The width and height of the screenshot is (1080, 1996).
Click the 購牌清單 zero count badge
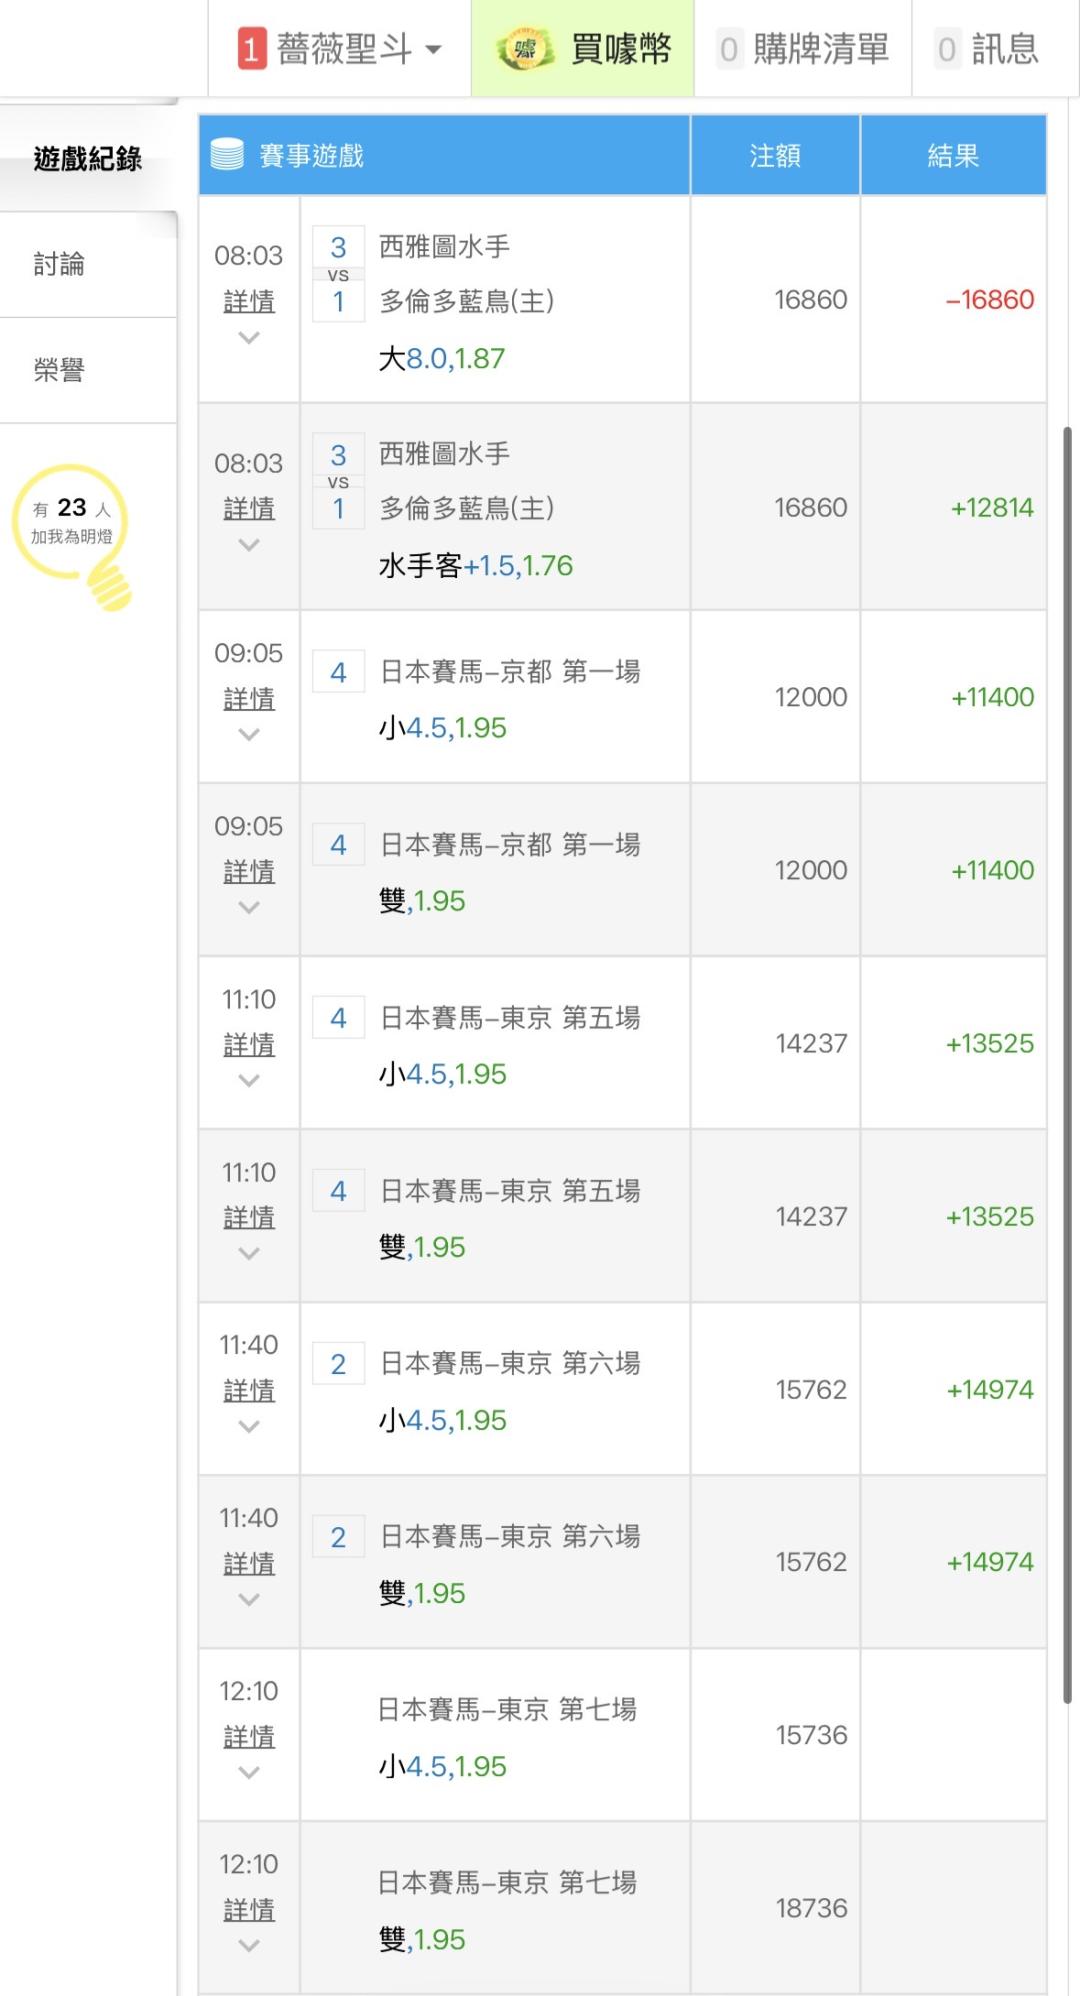pos(729,49)
